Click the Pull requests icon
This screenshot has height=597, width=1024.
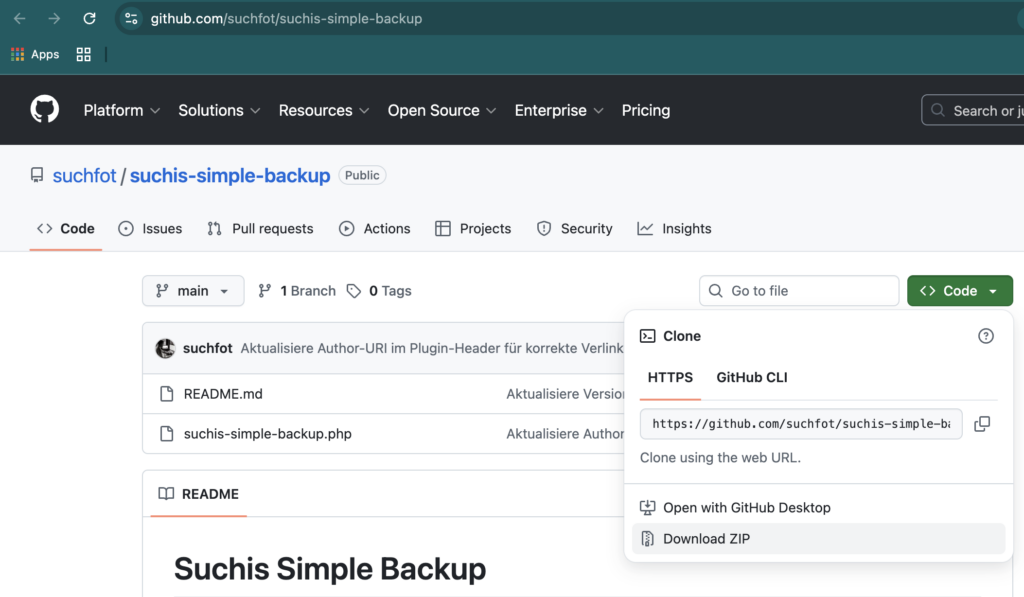pos(212,229)
